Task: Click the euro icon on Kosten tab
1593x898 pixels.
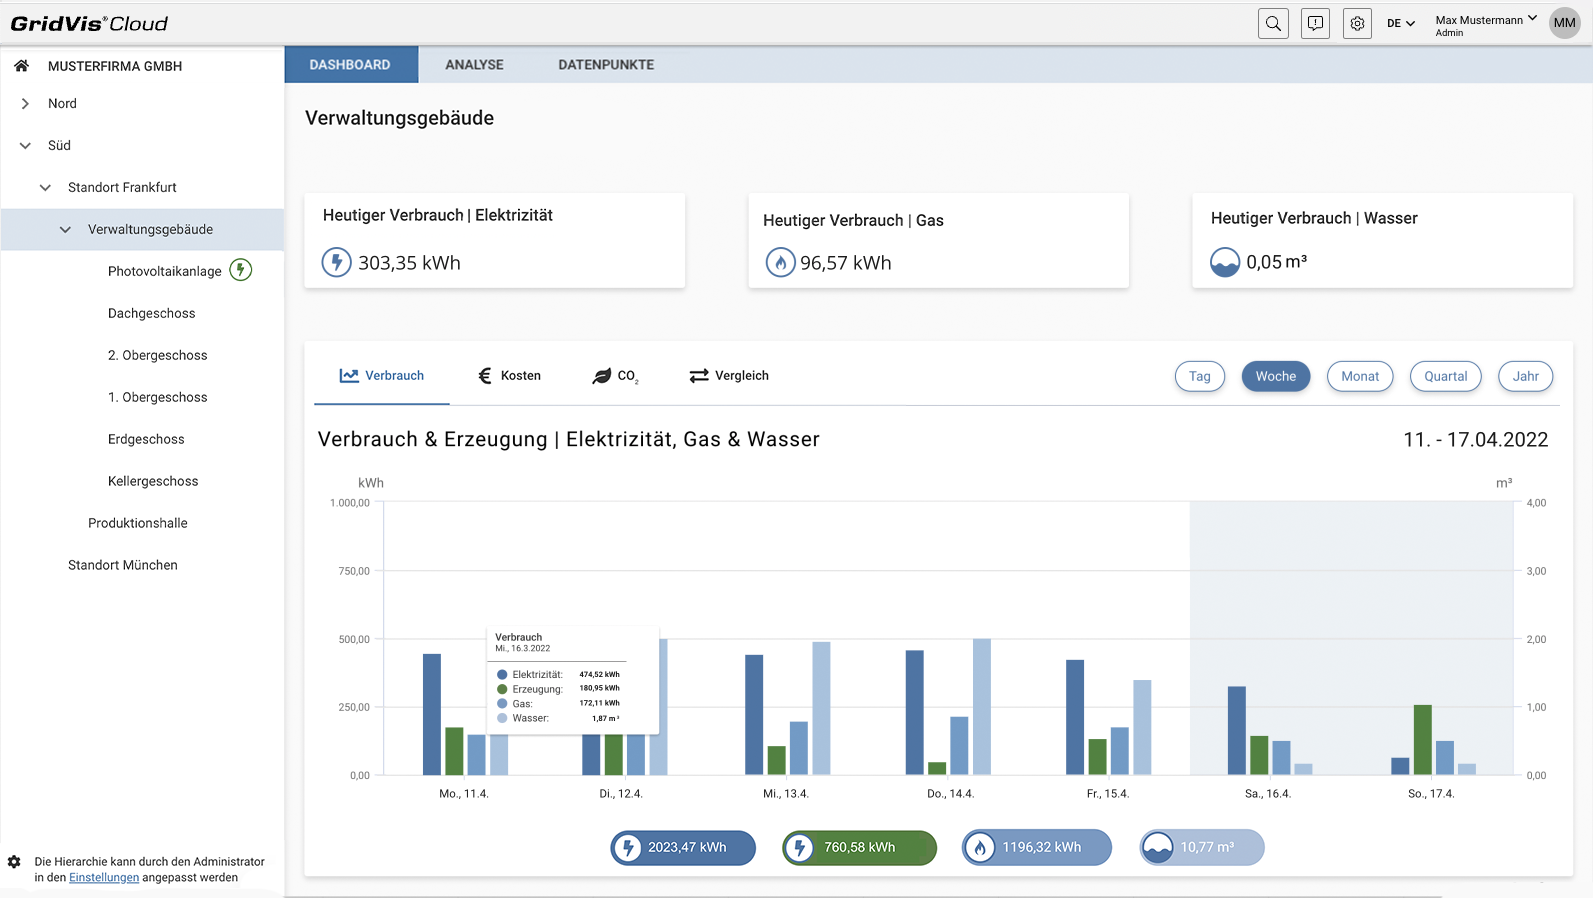Action: (x=485, y=376)
